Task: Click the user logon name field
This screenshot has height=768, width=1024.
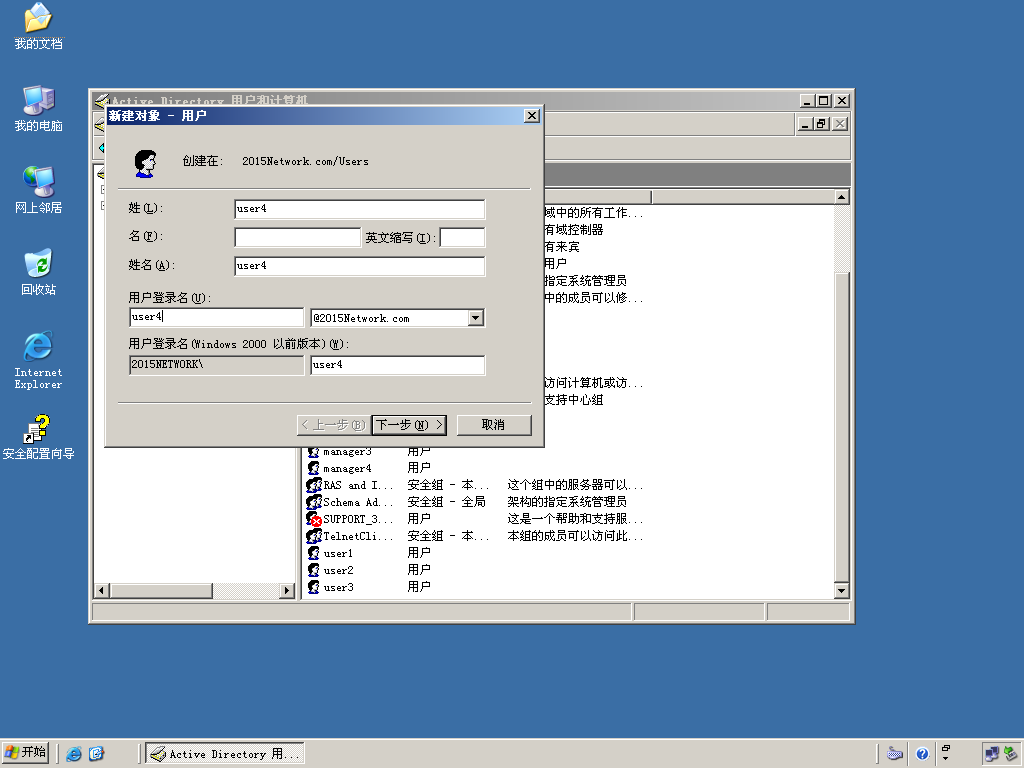Action: pos(216,317)
